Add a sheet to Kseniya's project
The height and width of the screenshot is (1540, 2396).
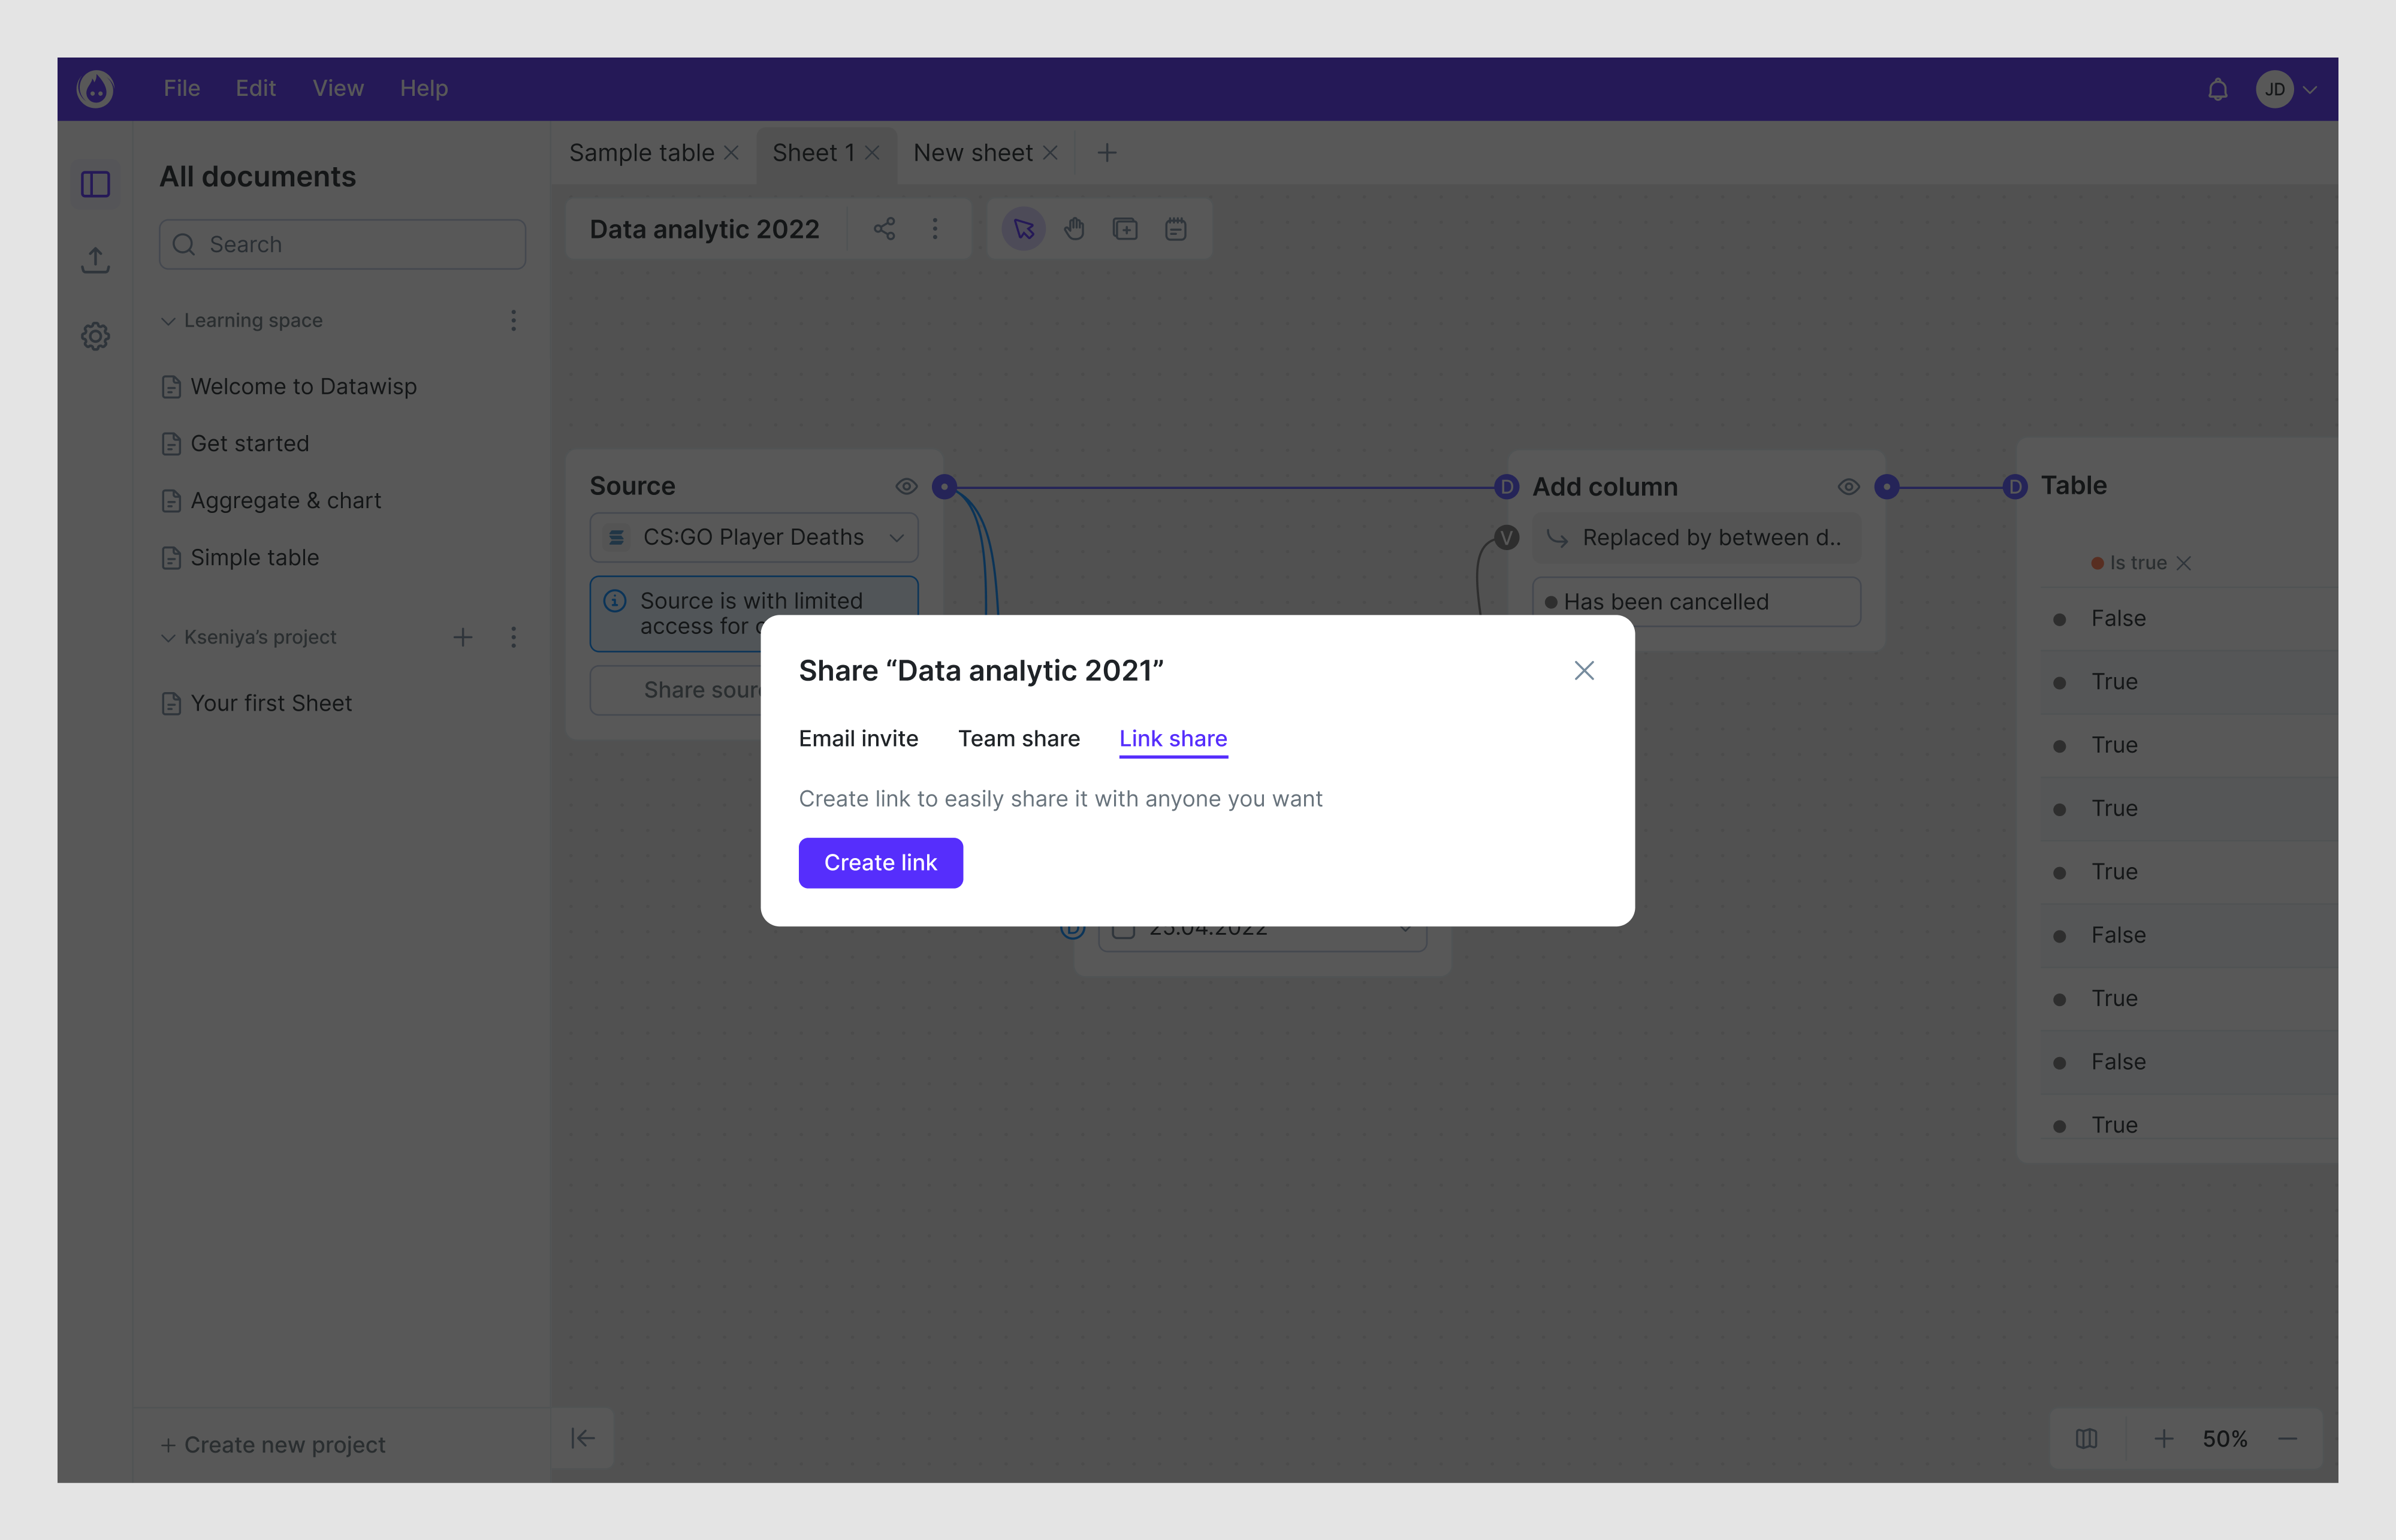462,637
